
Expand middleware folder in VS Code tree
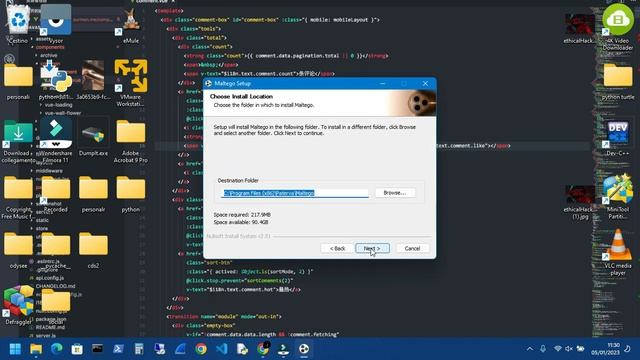[x=49, y=171]
